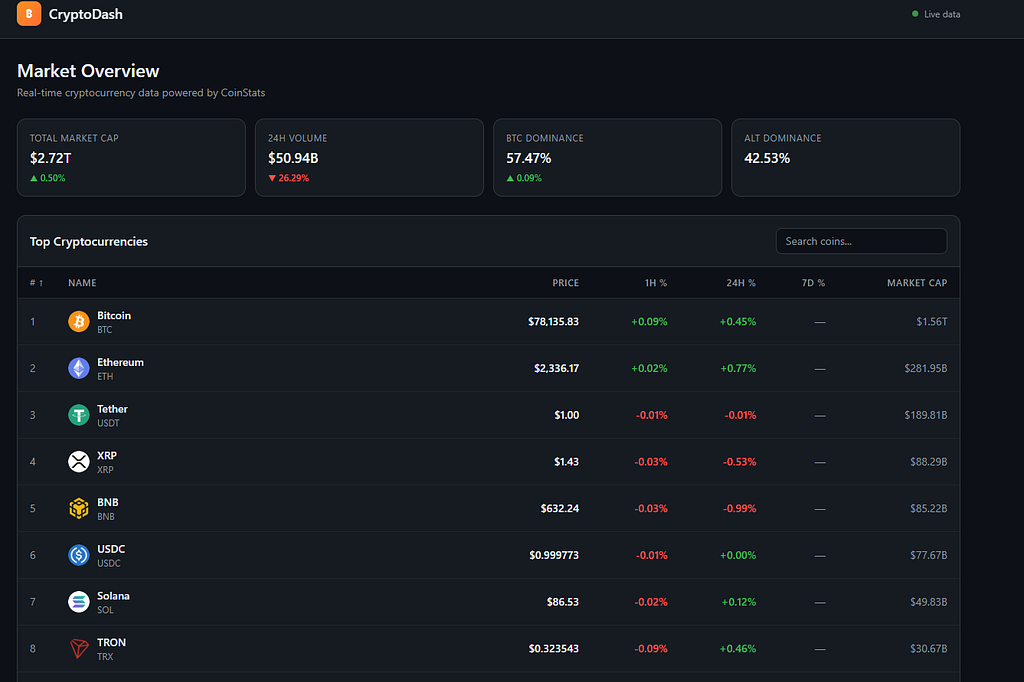1024x682 pixels.
Task: Focus the Search coins input field
Action: point(861,241)
